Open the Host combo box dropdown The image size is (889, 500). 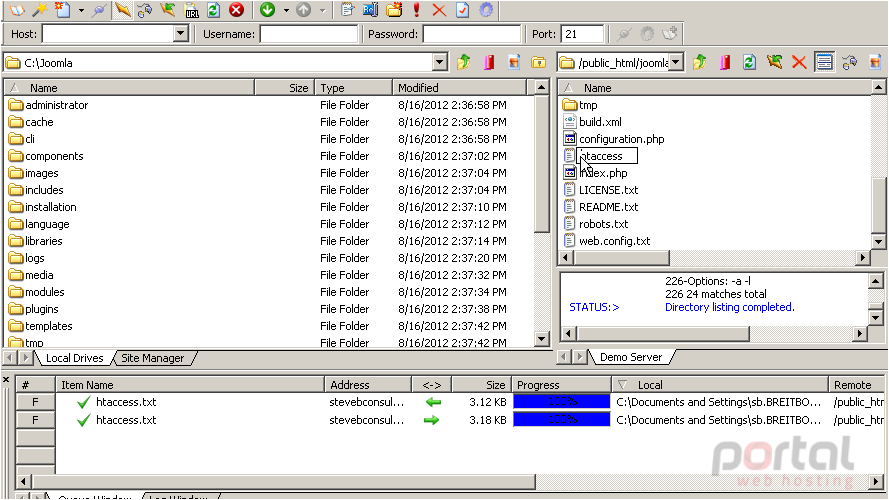coord(180,34)
